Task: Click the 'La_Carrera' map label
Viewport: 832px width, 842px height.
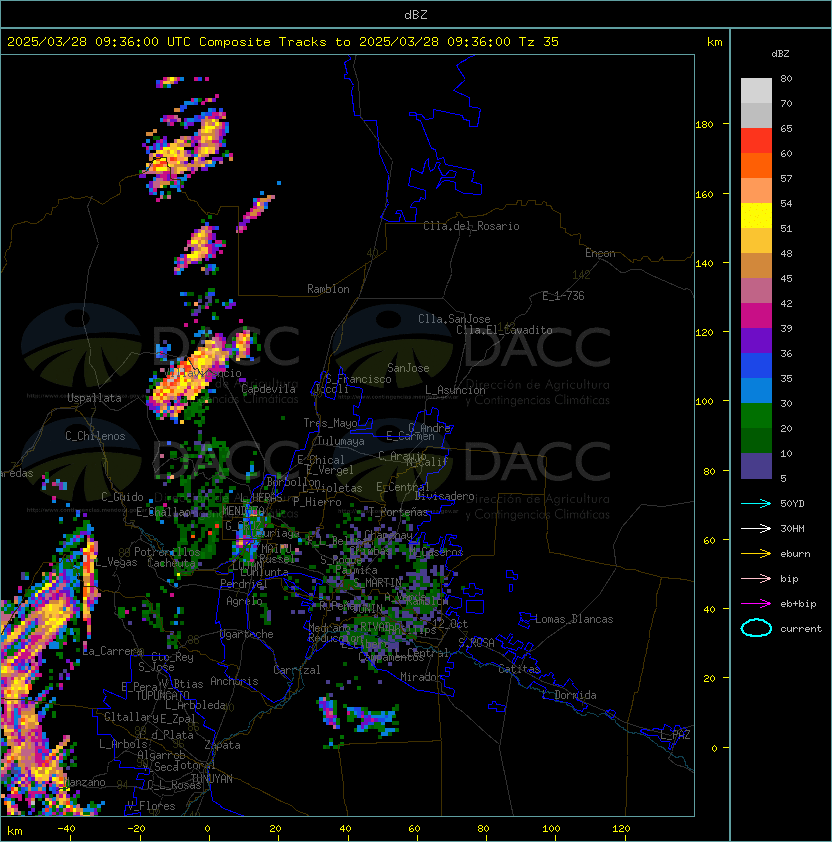Action: 113,651
